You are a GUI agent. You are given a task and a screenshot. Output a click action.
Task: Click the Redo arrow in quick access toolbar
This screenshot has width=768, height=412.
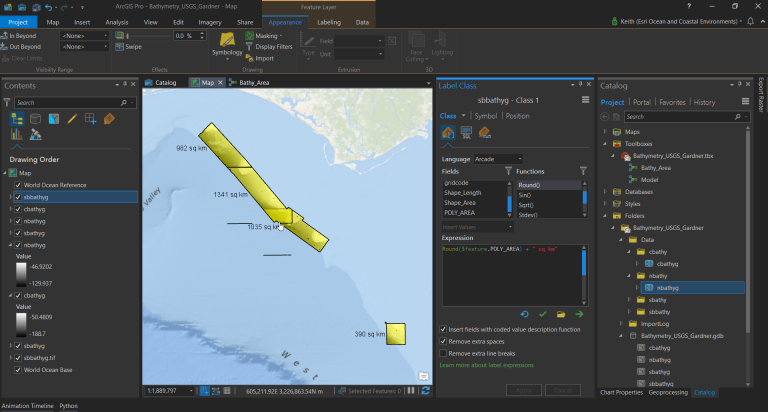(64, 7)
